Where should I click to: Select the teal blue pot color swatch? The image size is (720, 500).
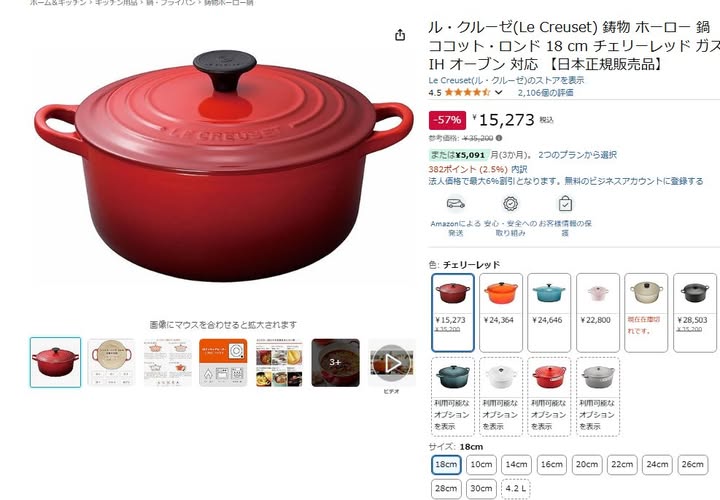coord(549,313)
